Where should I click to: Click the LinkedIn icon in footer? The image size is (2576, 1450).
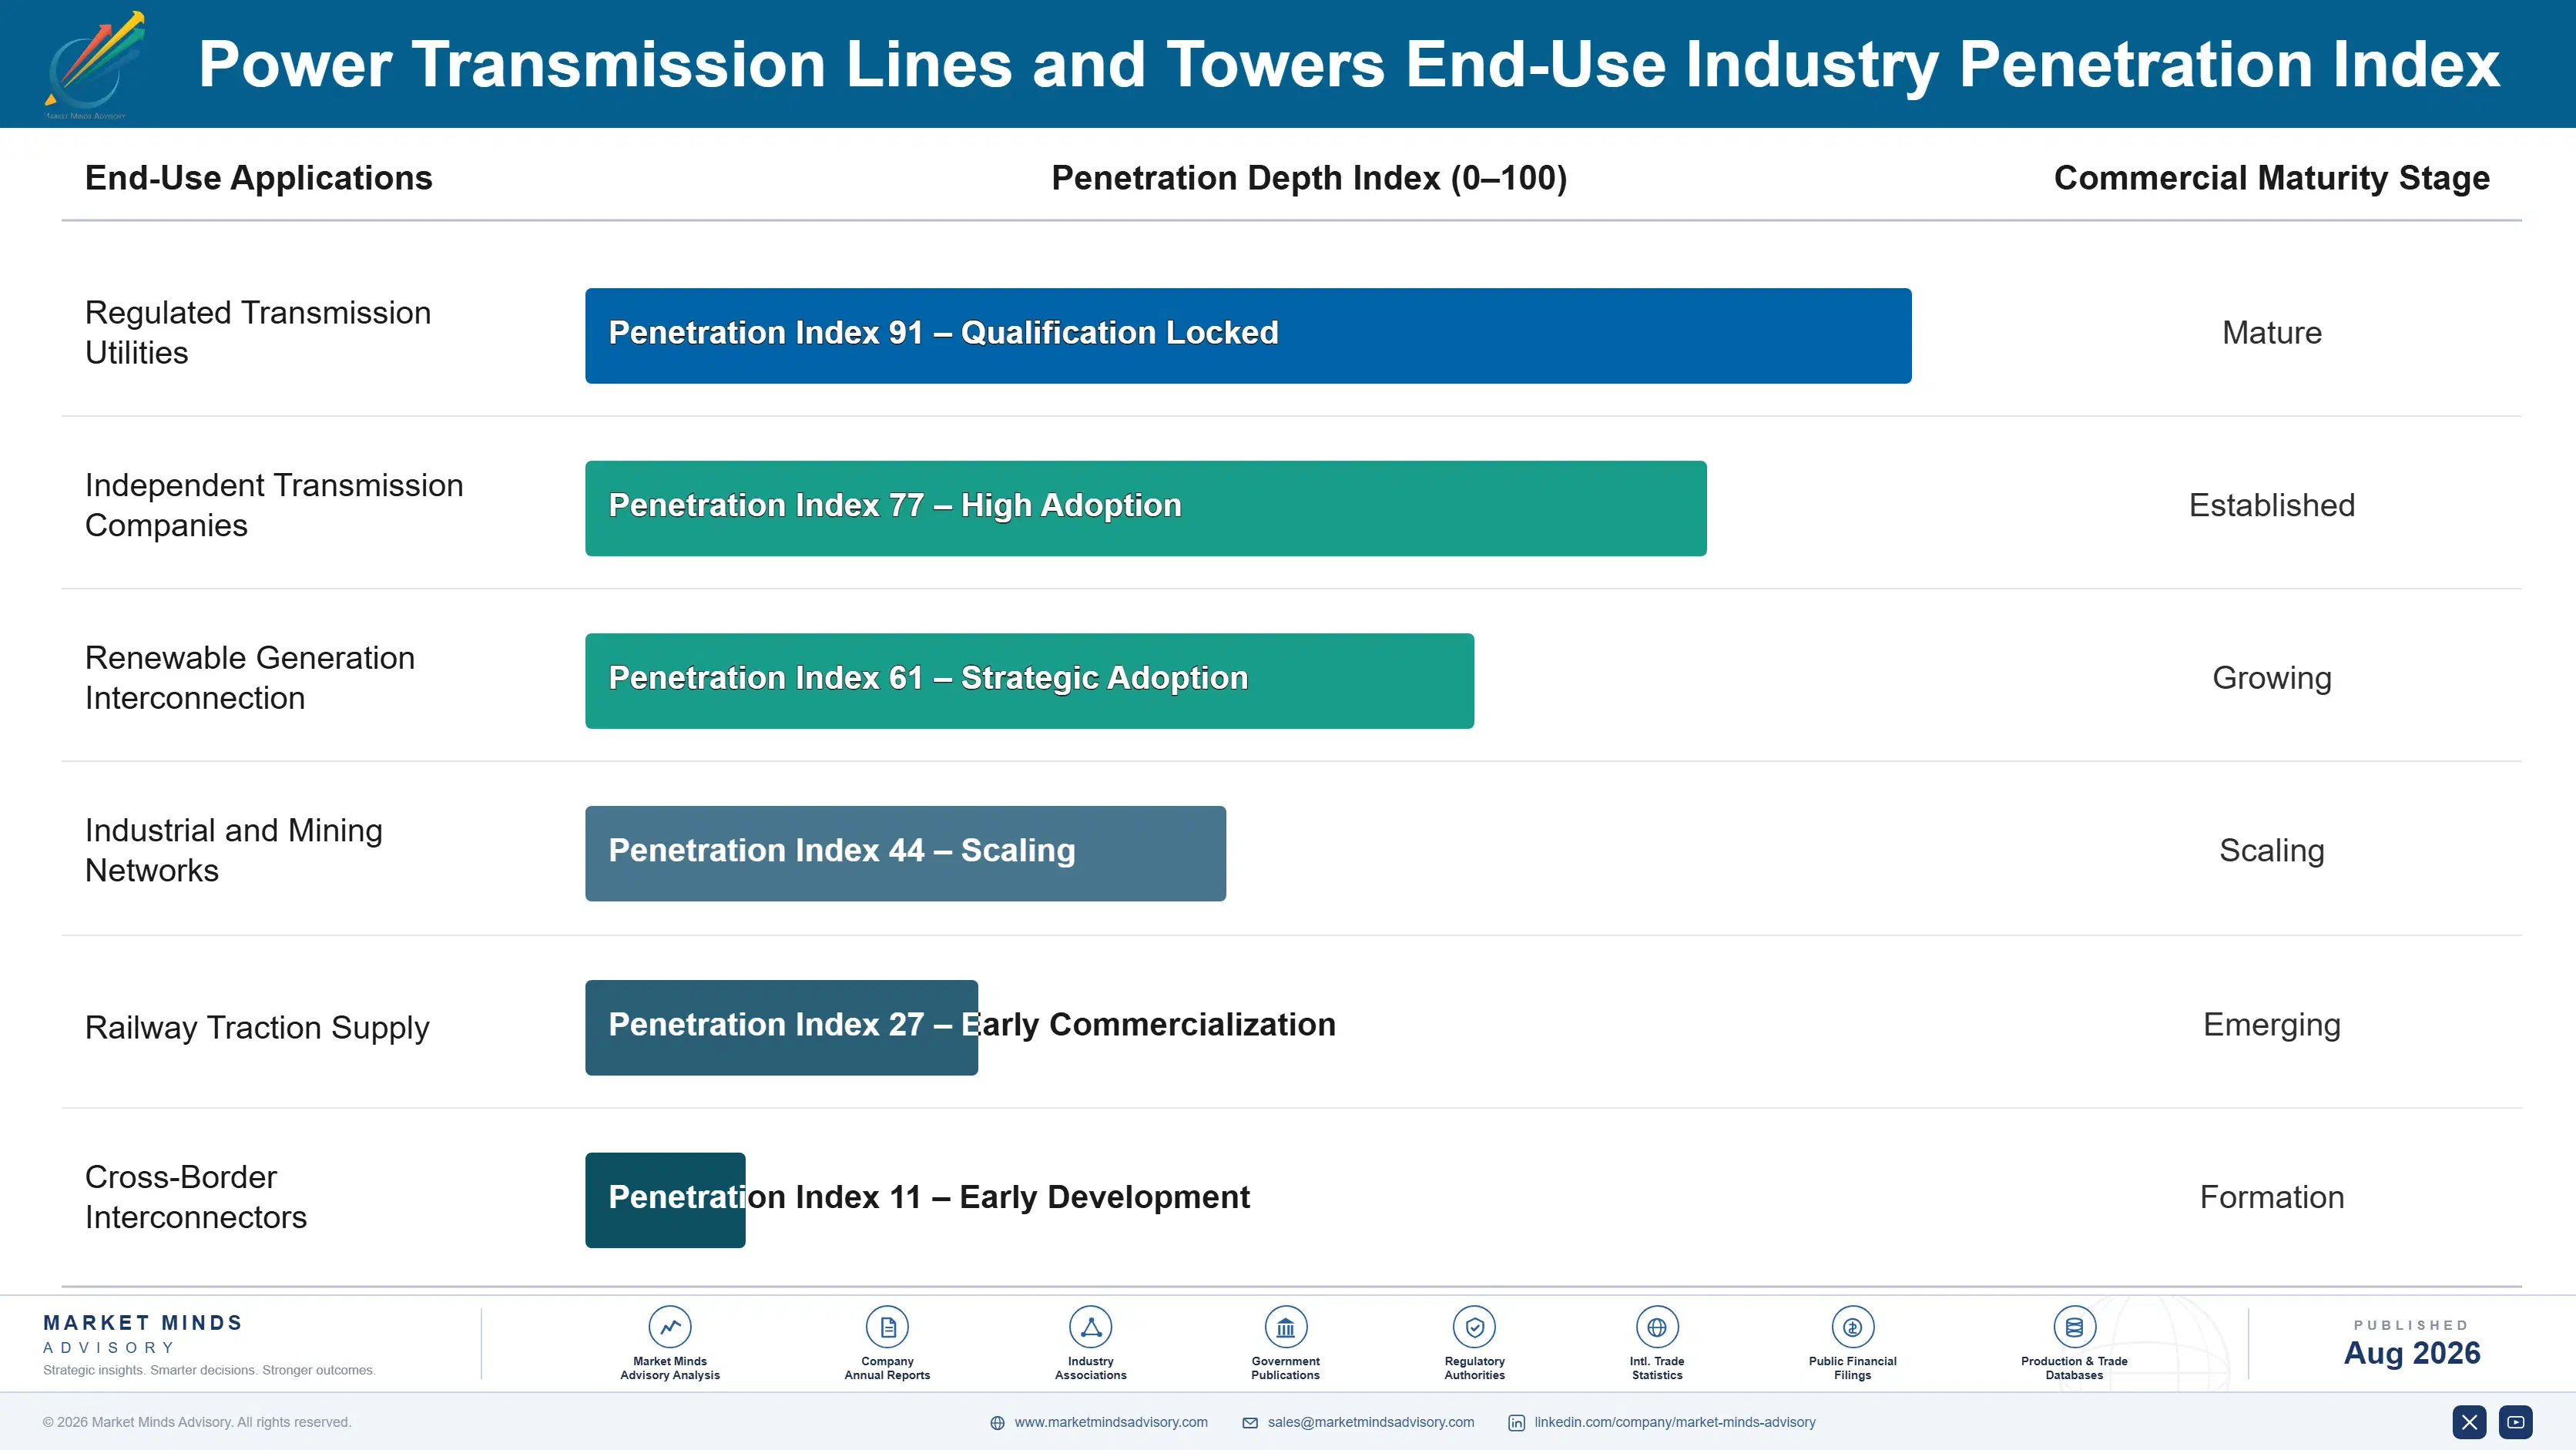[1516, 1423]
